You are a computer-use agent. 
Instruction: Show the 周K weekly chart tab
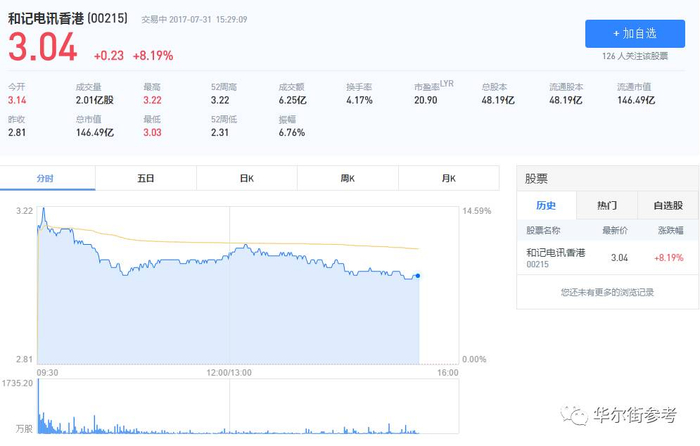click(x=347, y=178)
